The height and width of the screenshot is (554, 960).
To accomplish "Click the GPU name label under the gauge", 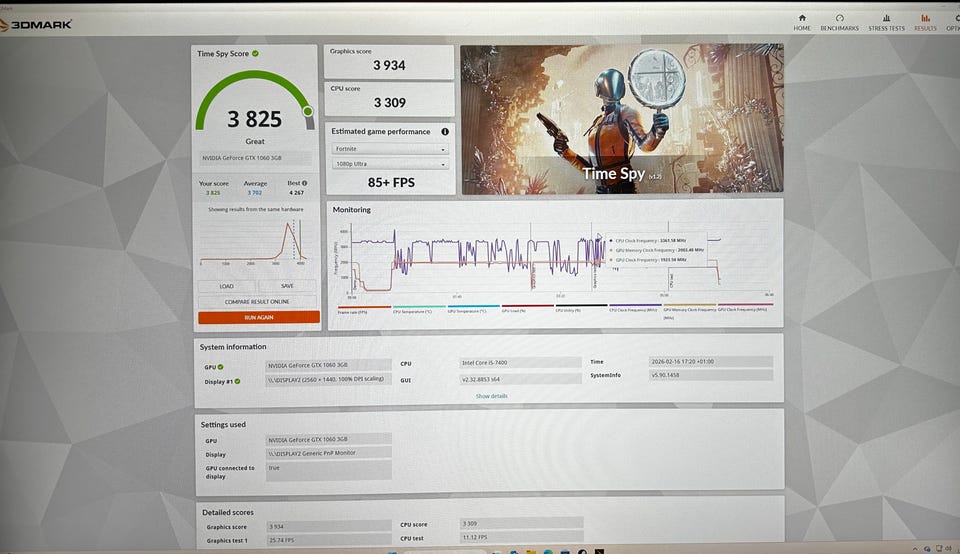I will tap(255, 158).
